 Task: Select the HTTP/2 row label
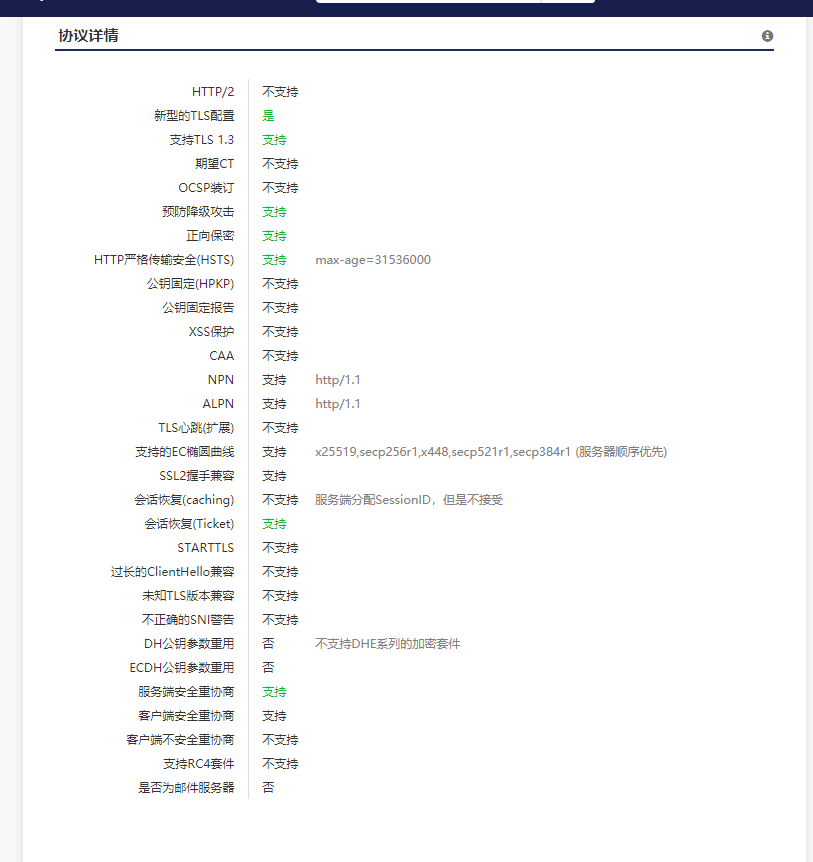[x=213, y=92]
